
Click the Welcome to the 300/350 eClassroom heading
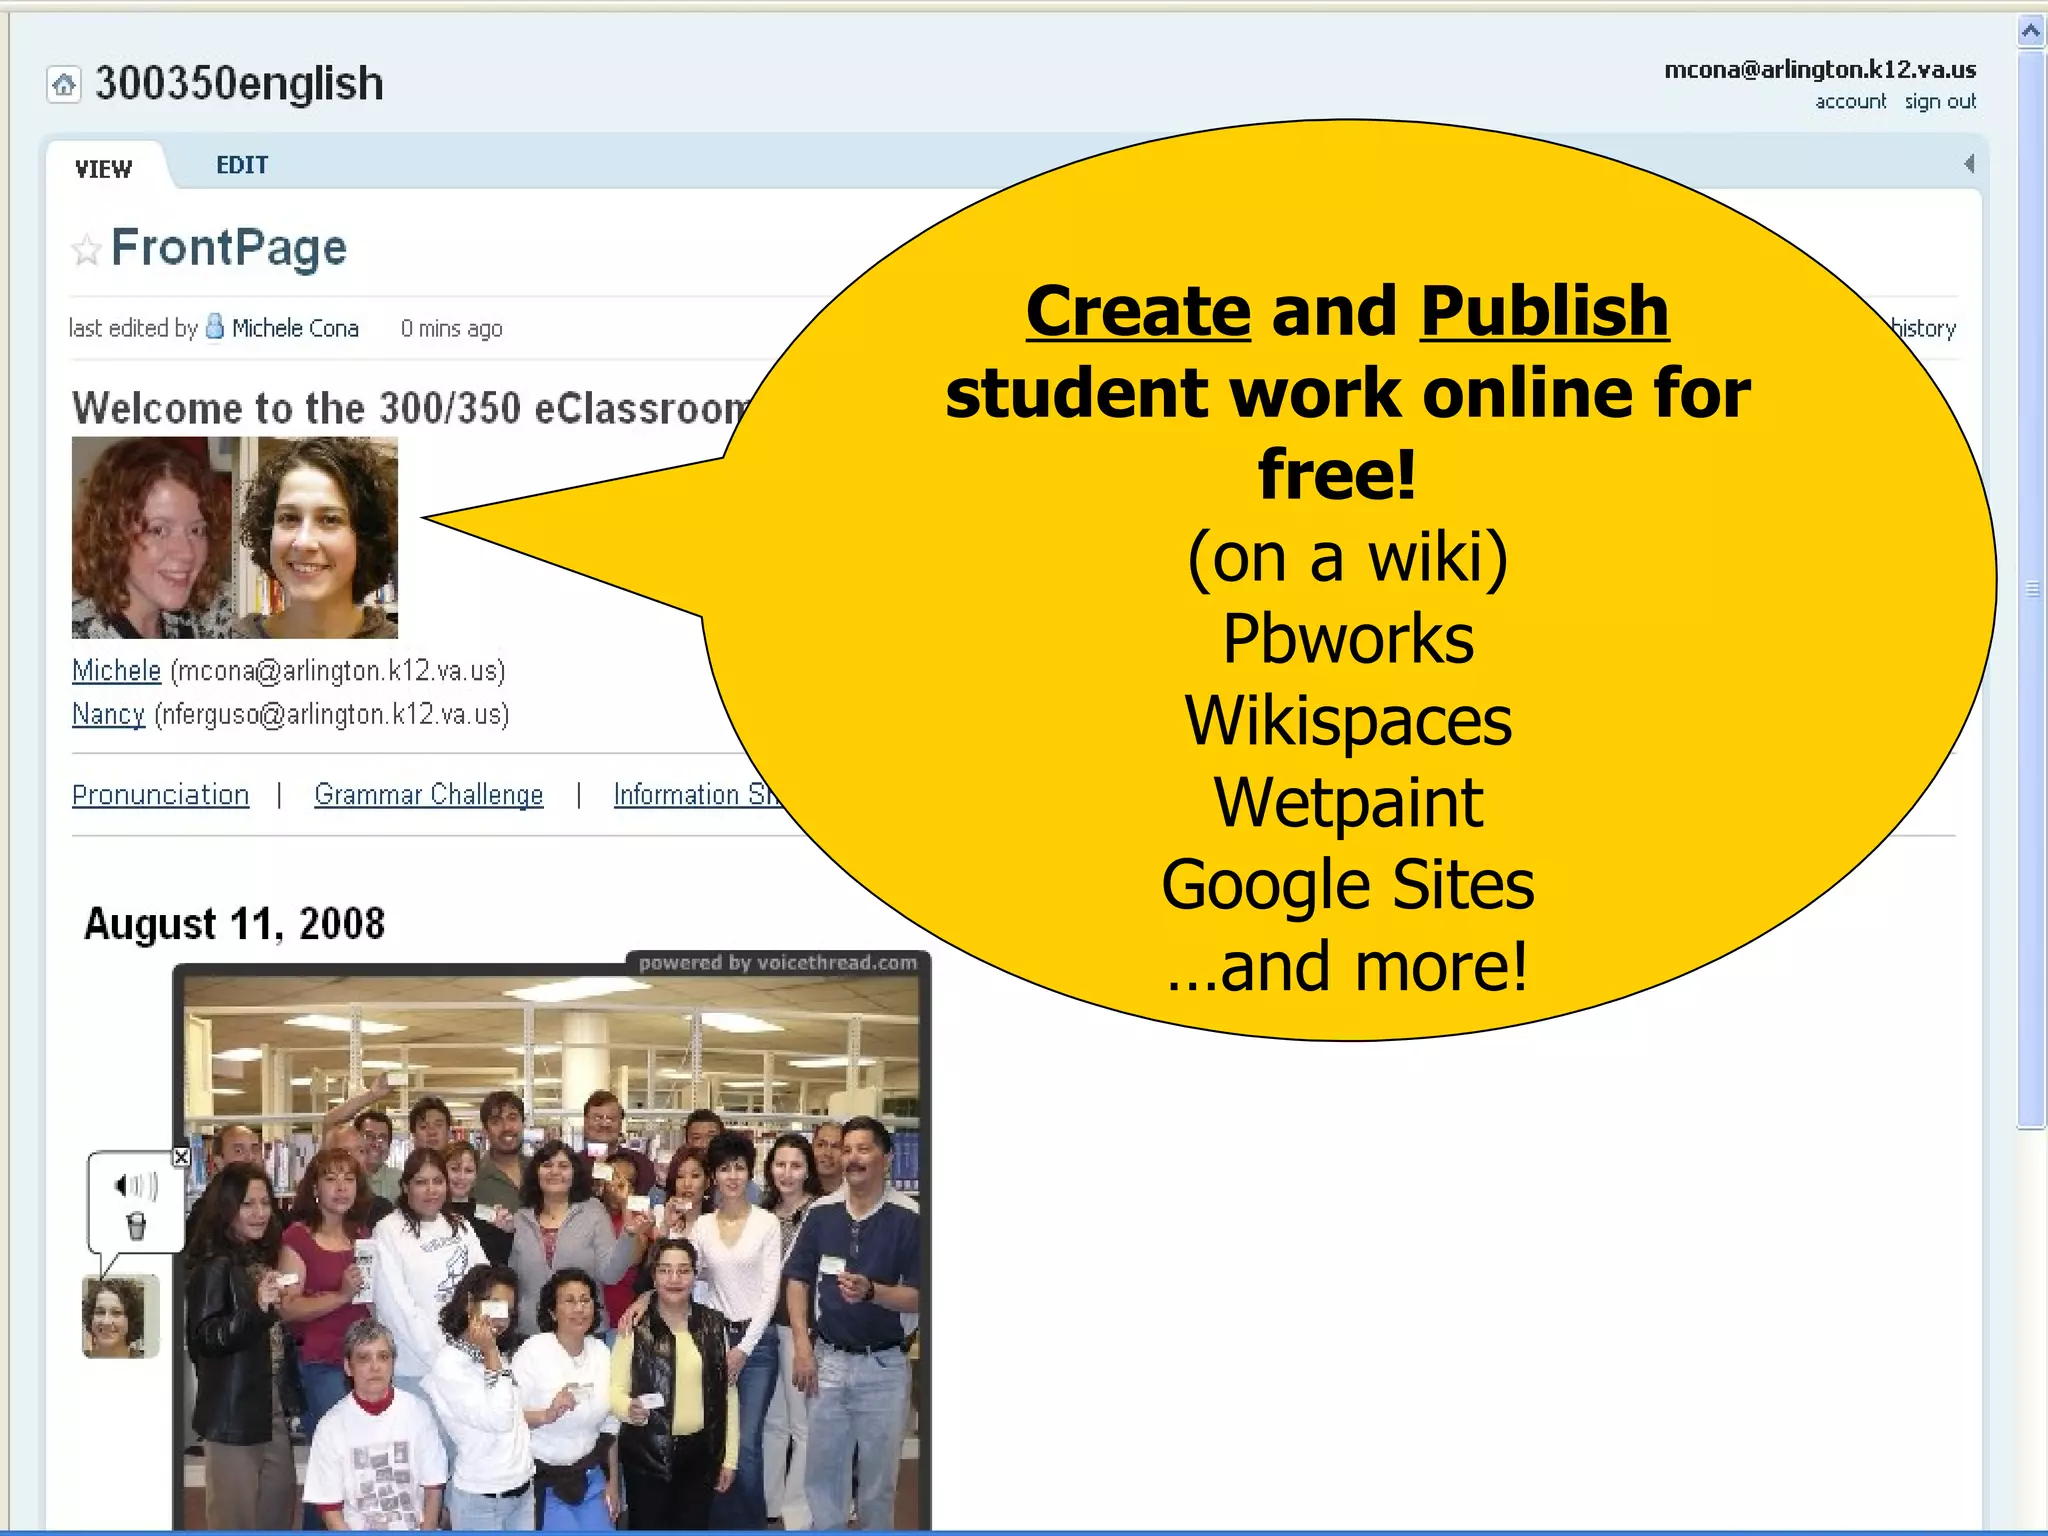pyautogui.click(x=410, y=408)
